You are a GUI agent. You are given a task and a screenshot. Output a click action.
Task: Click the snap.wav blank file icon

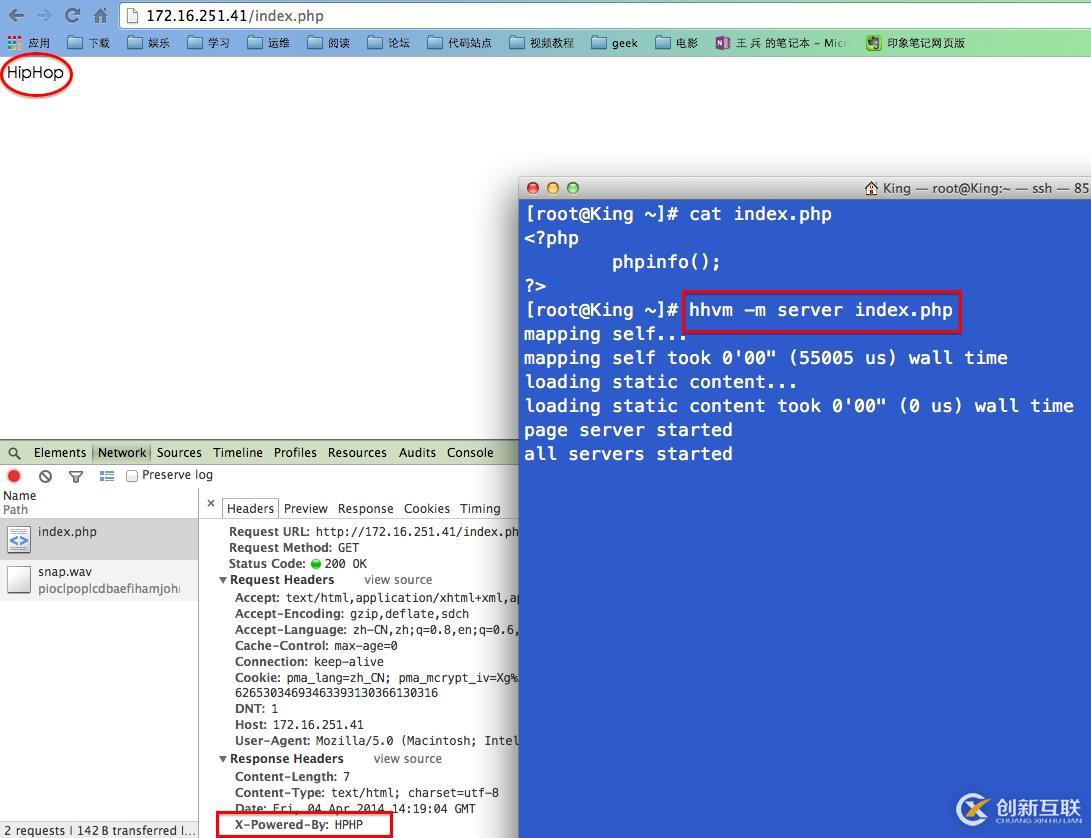tap(19, 580)
